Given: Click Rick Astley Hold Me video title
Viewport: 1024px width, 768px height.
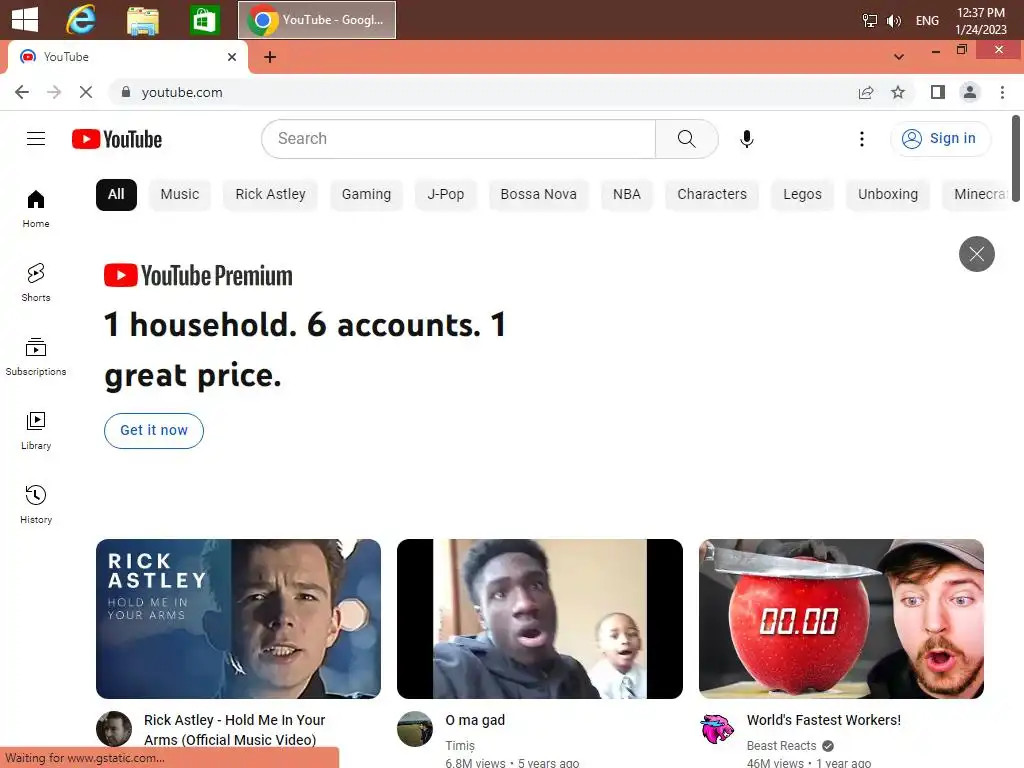Looking at the screenshot, I should point(234,729).
